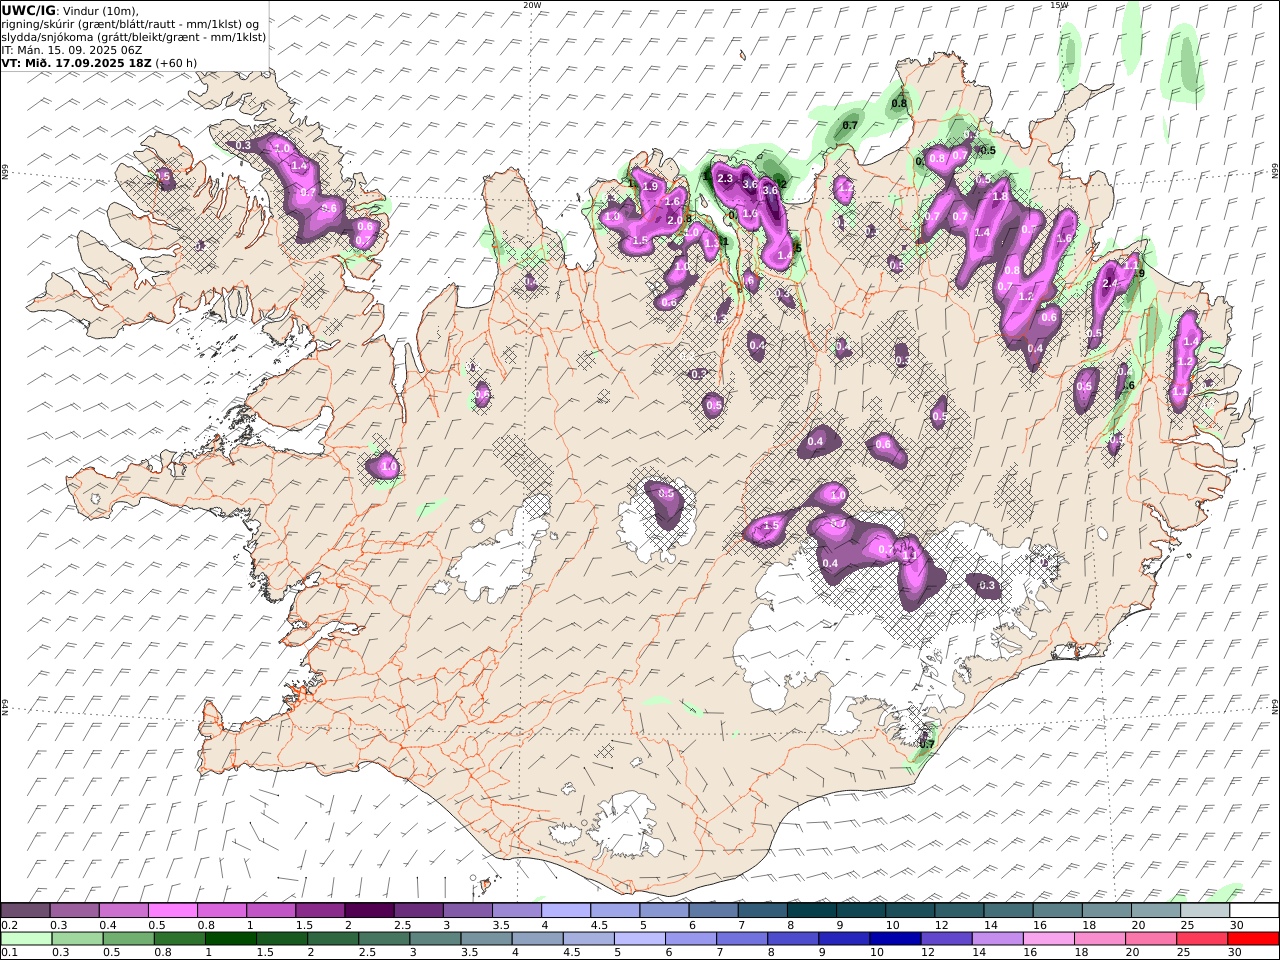1280x960 pixels.
Task: Select the lower scale swatch starting at 4
Action: [x=536, y=939]
